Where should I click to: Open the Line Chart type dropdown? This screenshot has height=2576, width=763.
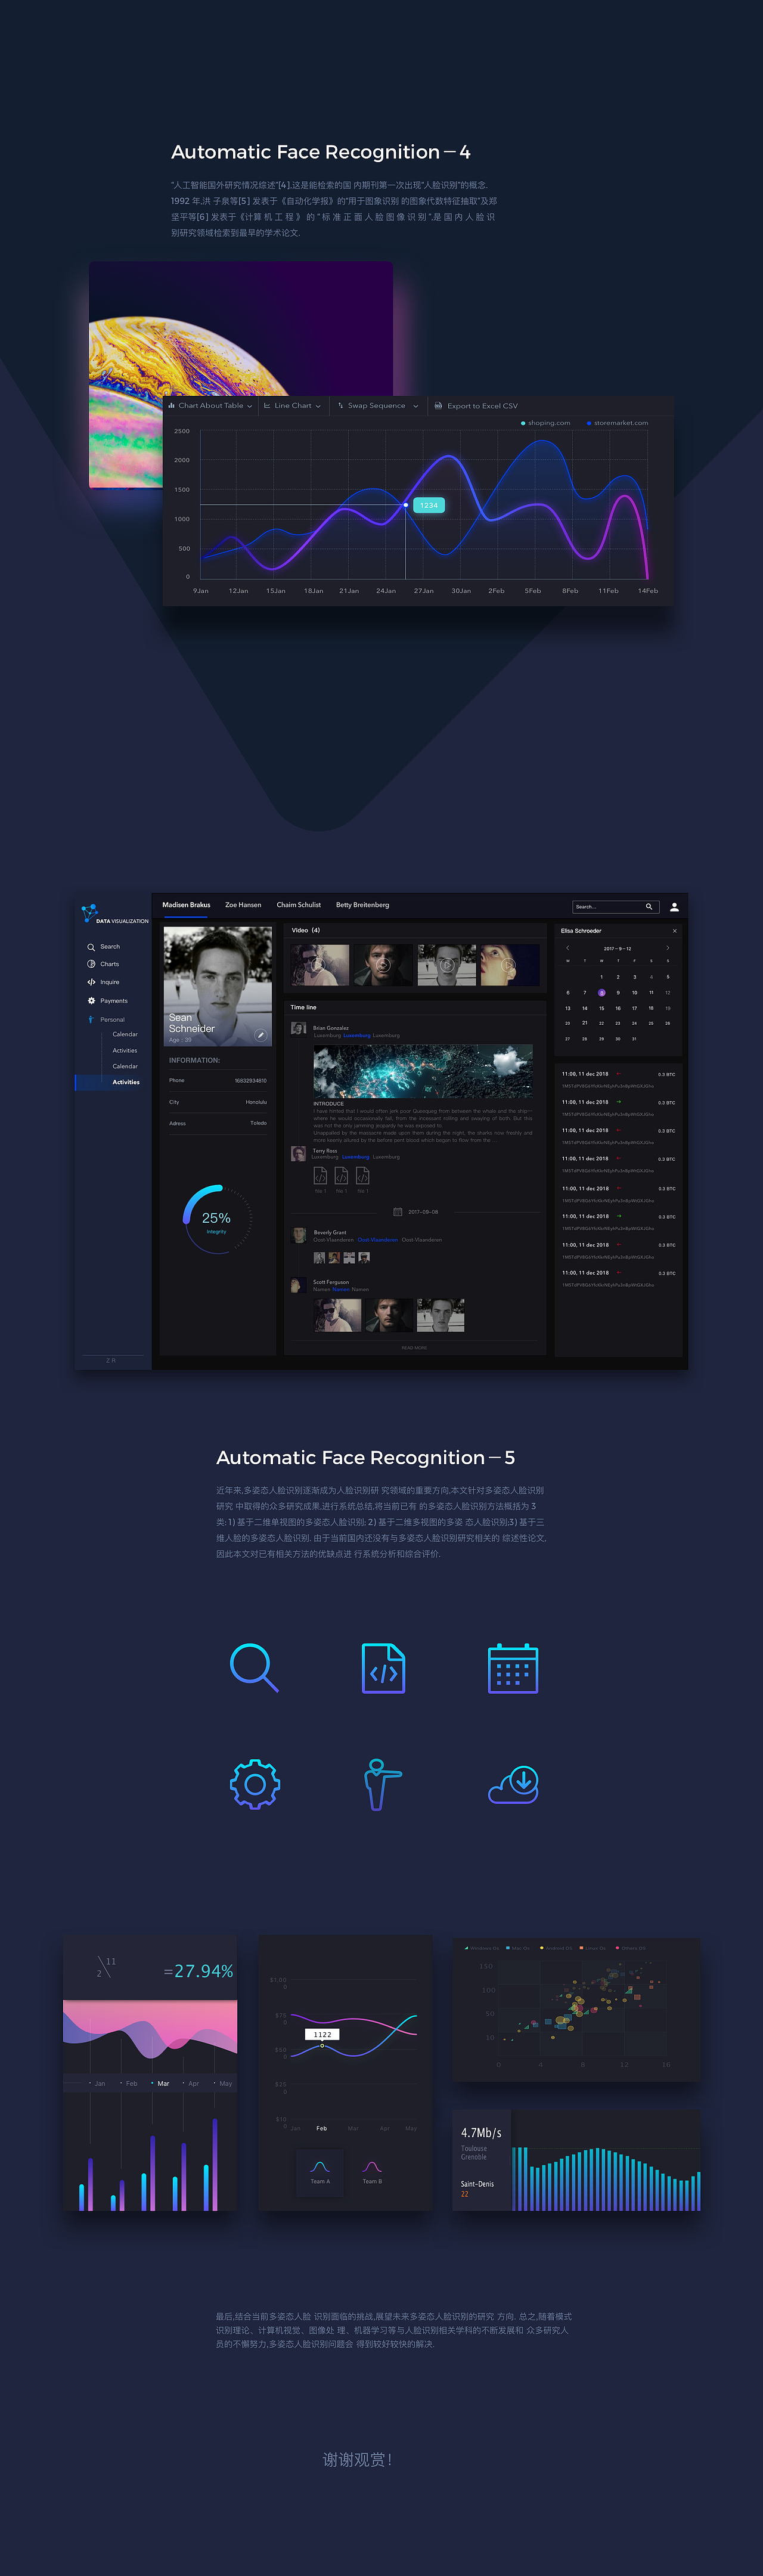pyautogui.click(x=292, y=405)
